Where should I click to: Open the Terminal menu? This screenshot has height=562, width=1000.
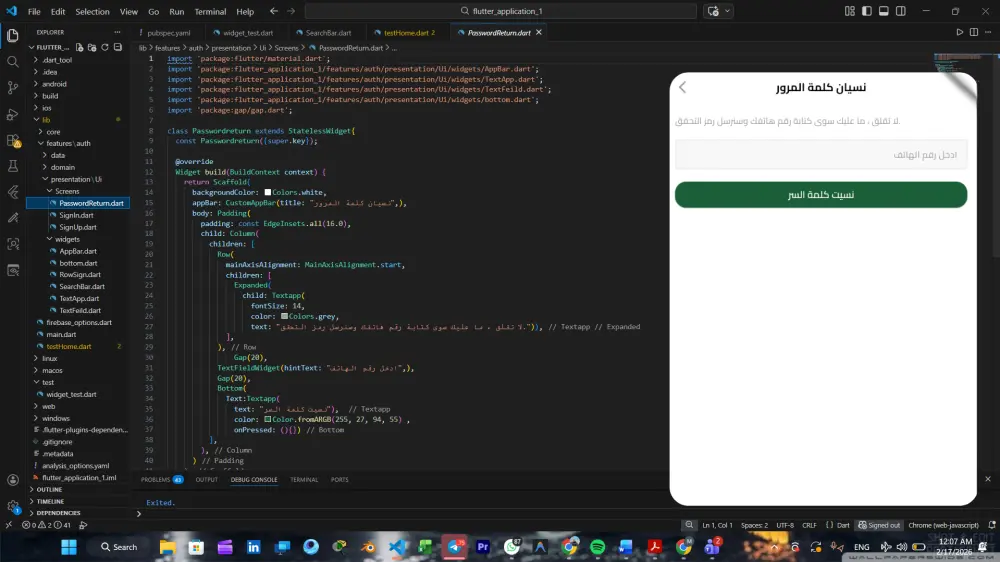point(210,11)
